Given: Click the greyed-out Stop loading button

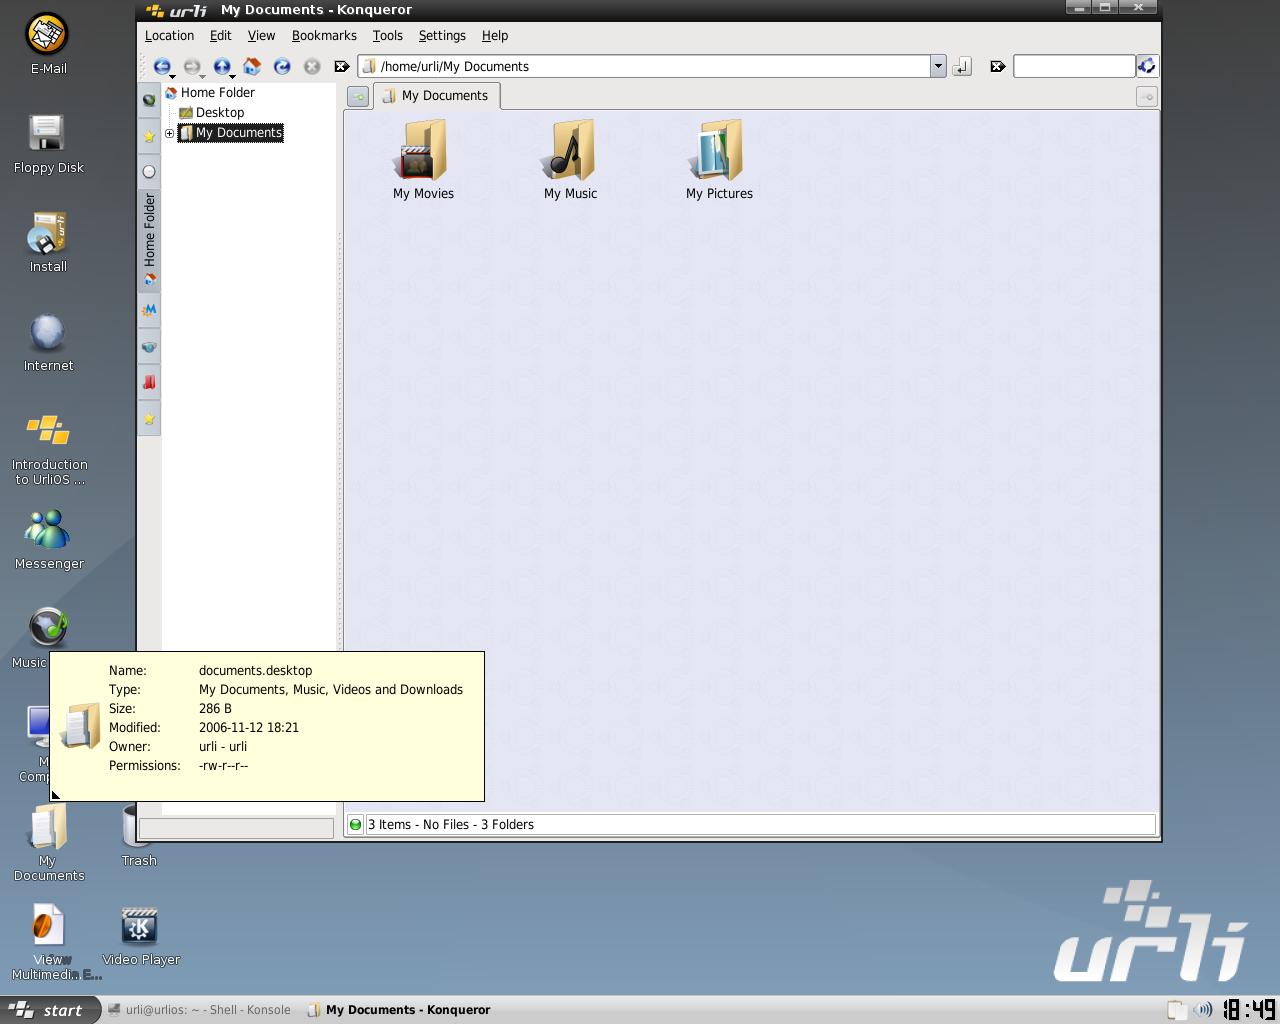Looking at the screenshot, I should point(312,66).
